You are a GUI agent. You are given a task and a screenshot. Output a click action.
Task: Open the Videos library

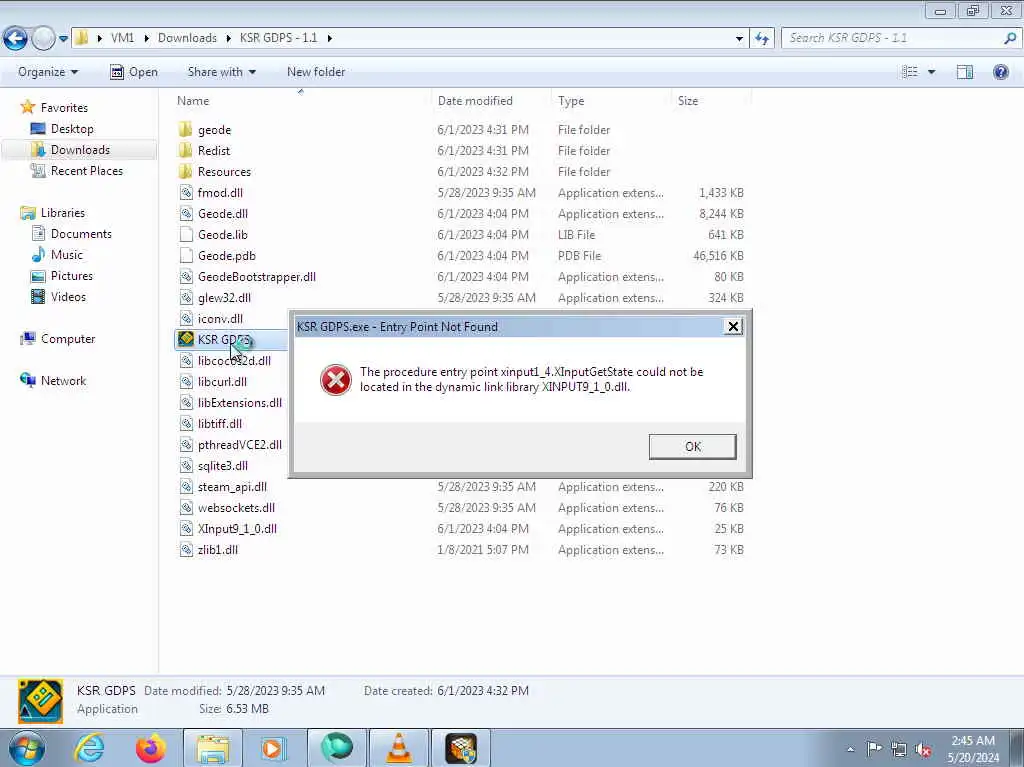coord(68,297)
